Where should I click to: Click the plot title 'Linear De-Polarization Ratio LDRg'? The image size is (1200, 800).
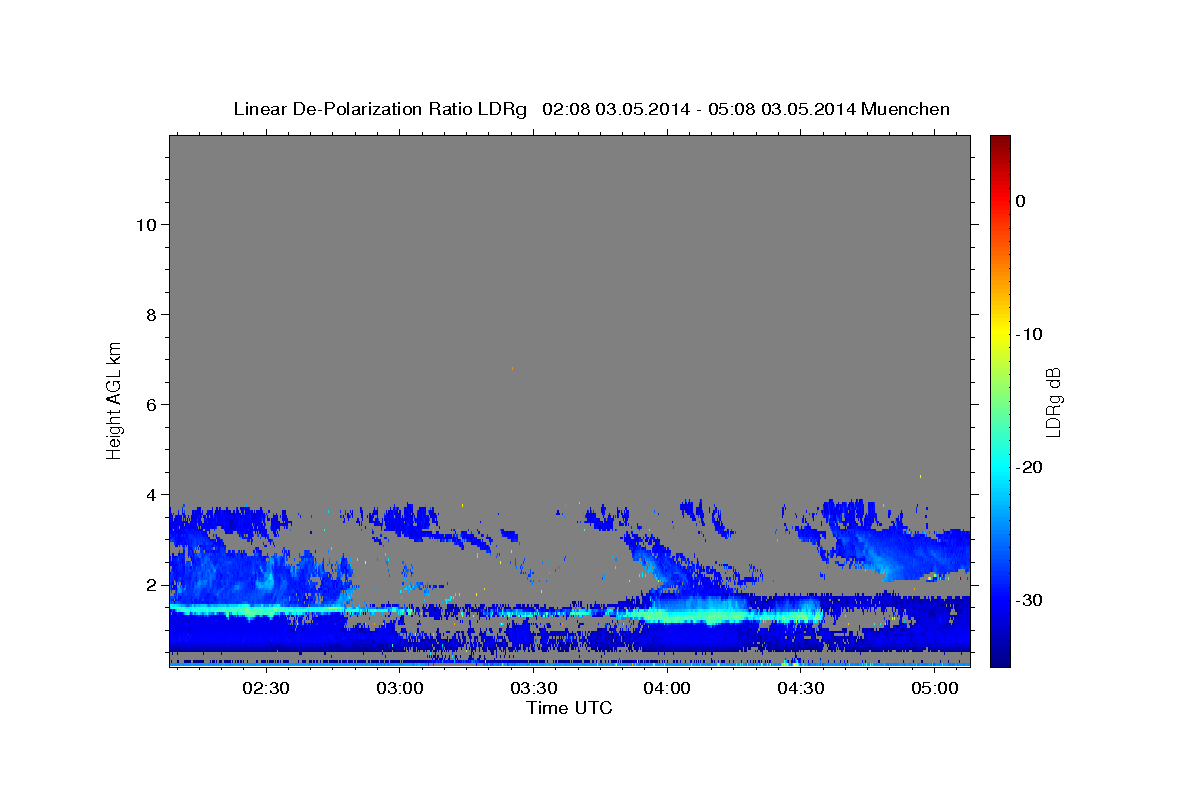[x=380, y=110]
